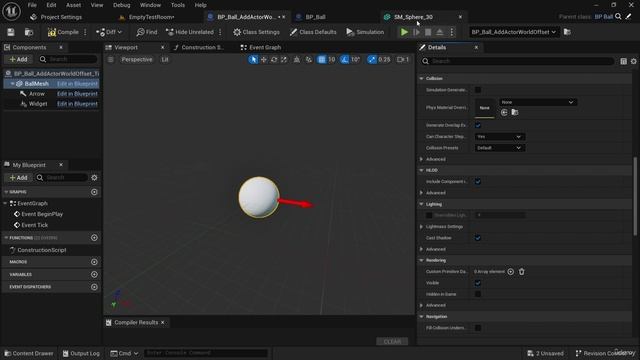Switch to the SM_Sphere_30 tab
Screen dimensions: 640x360
coord(413,17)
